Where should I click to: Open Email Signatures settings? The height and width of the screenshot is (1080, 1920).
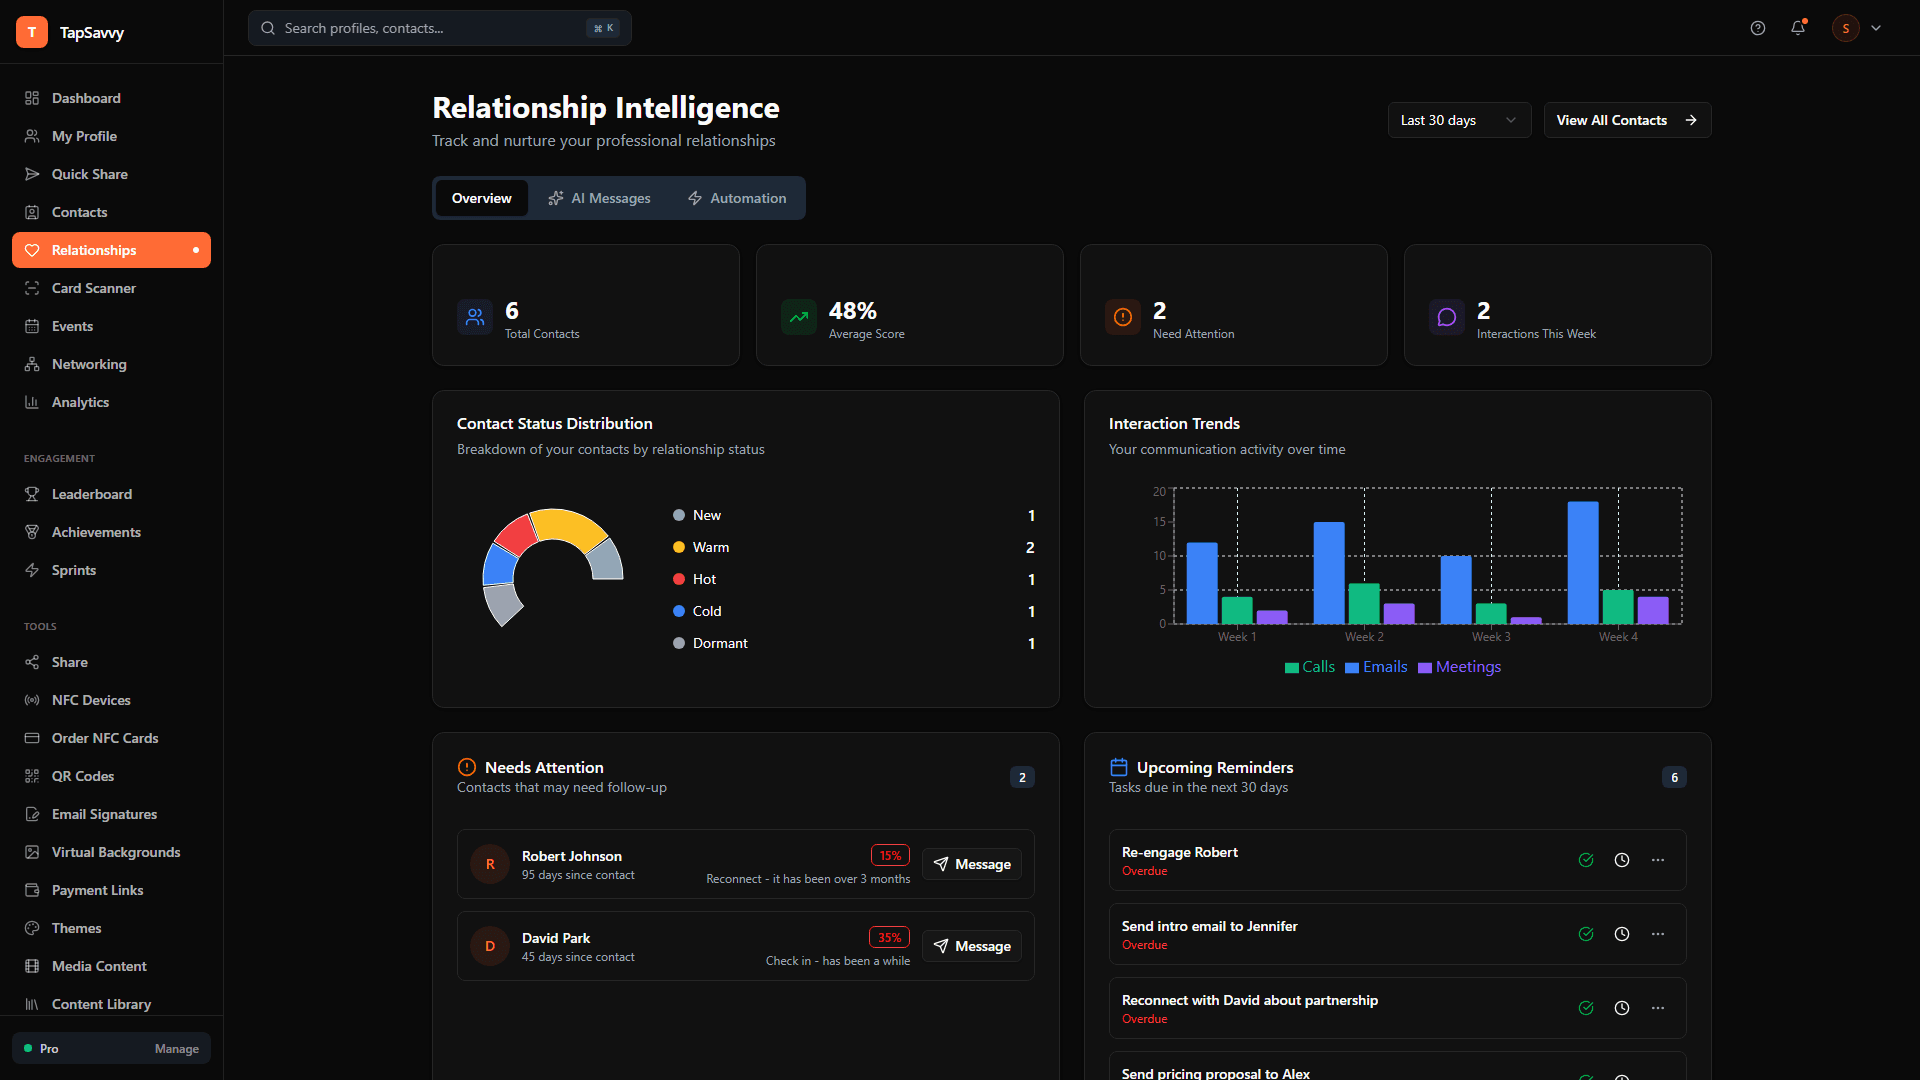point(104,814)
